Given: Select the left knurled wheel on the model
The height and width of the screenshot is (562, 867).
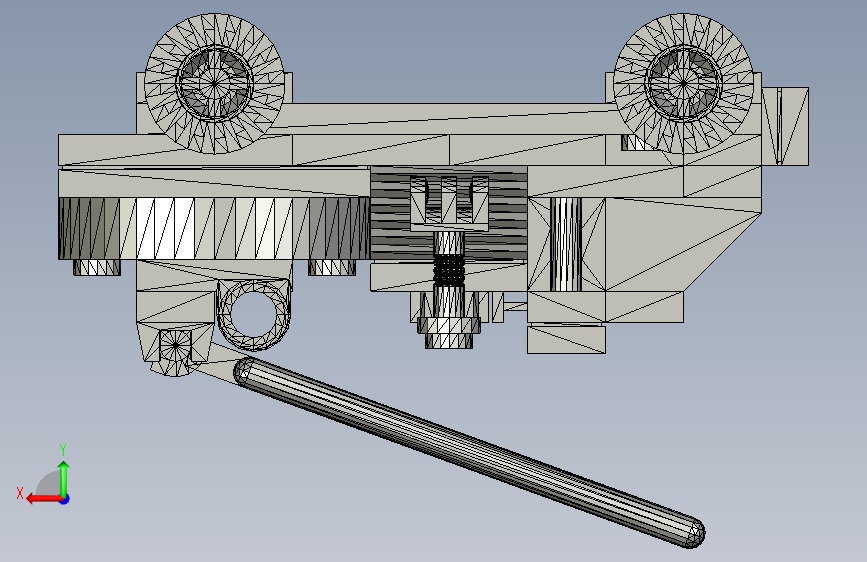Looking at the screenshot, I should 215,84.
